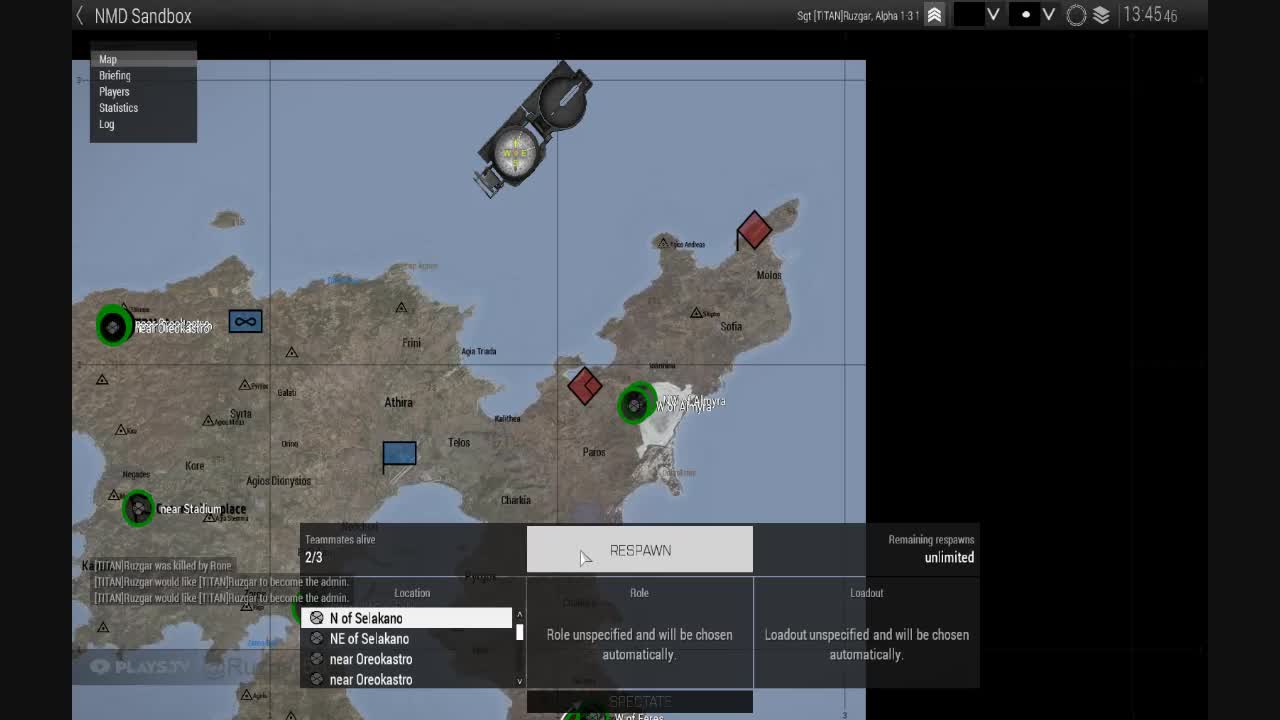Screen dimensions: 1280x720
Task: Open the Statistics menu item
Action: pos(143,107)
